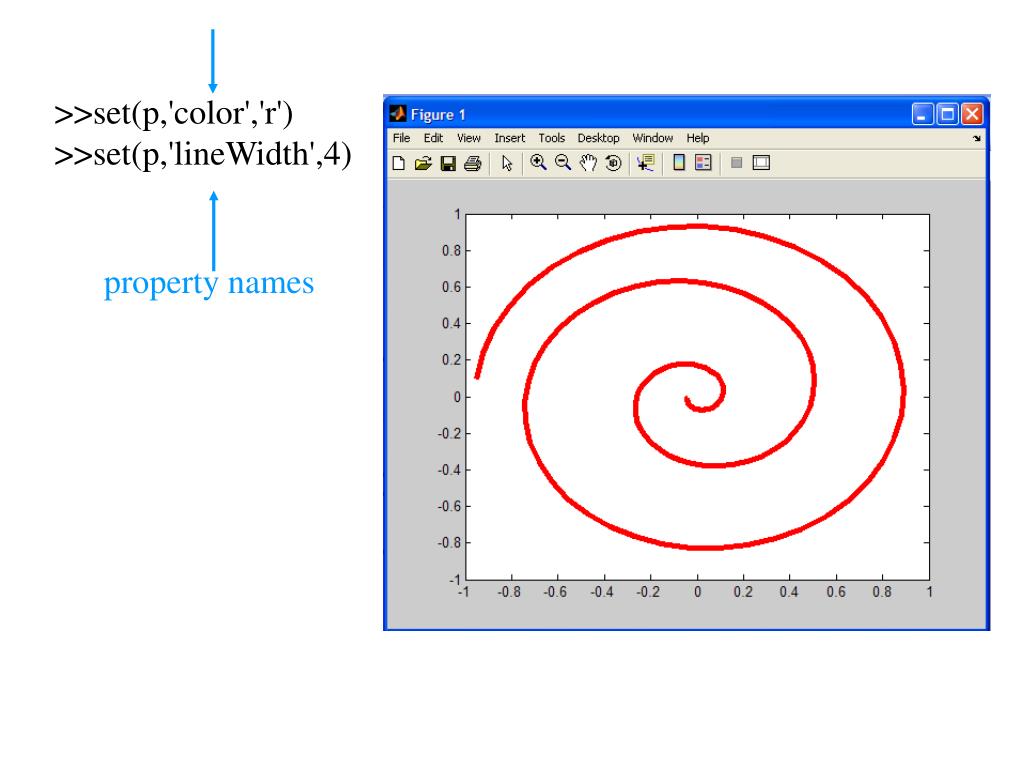Open the Tools menu
The height and width of the screenshot is (768, 1024).
coord(552,138)
